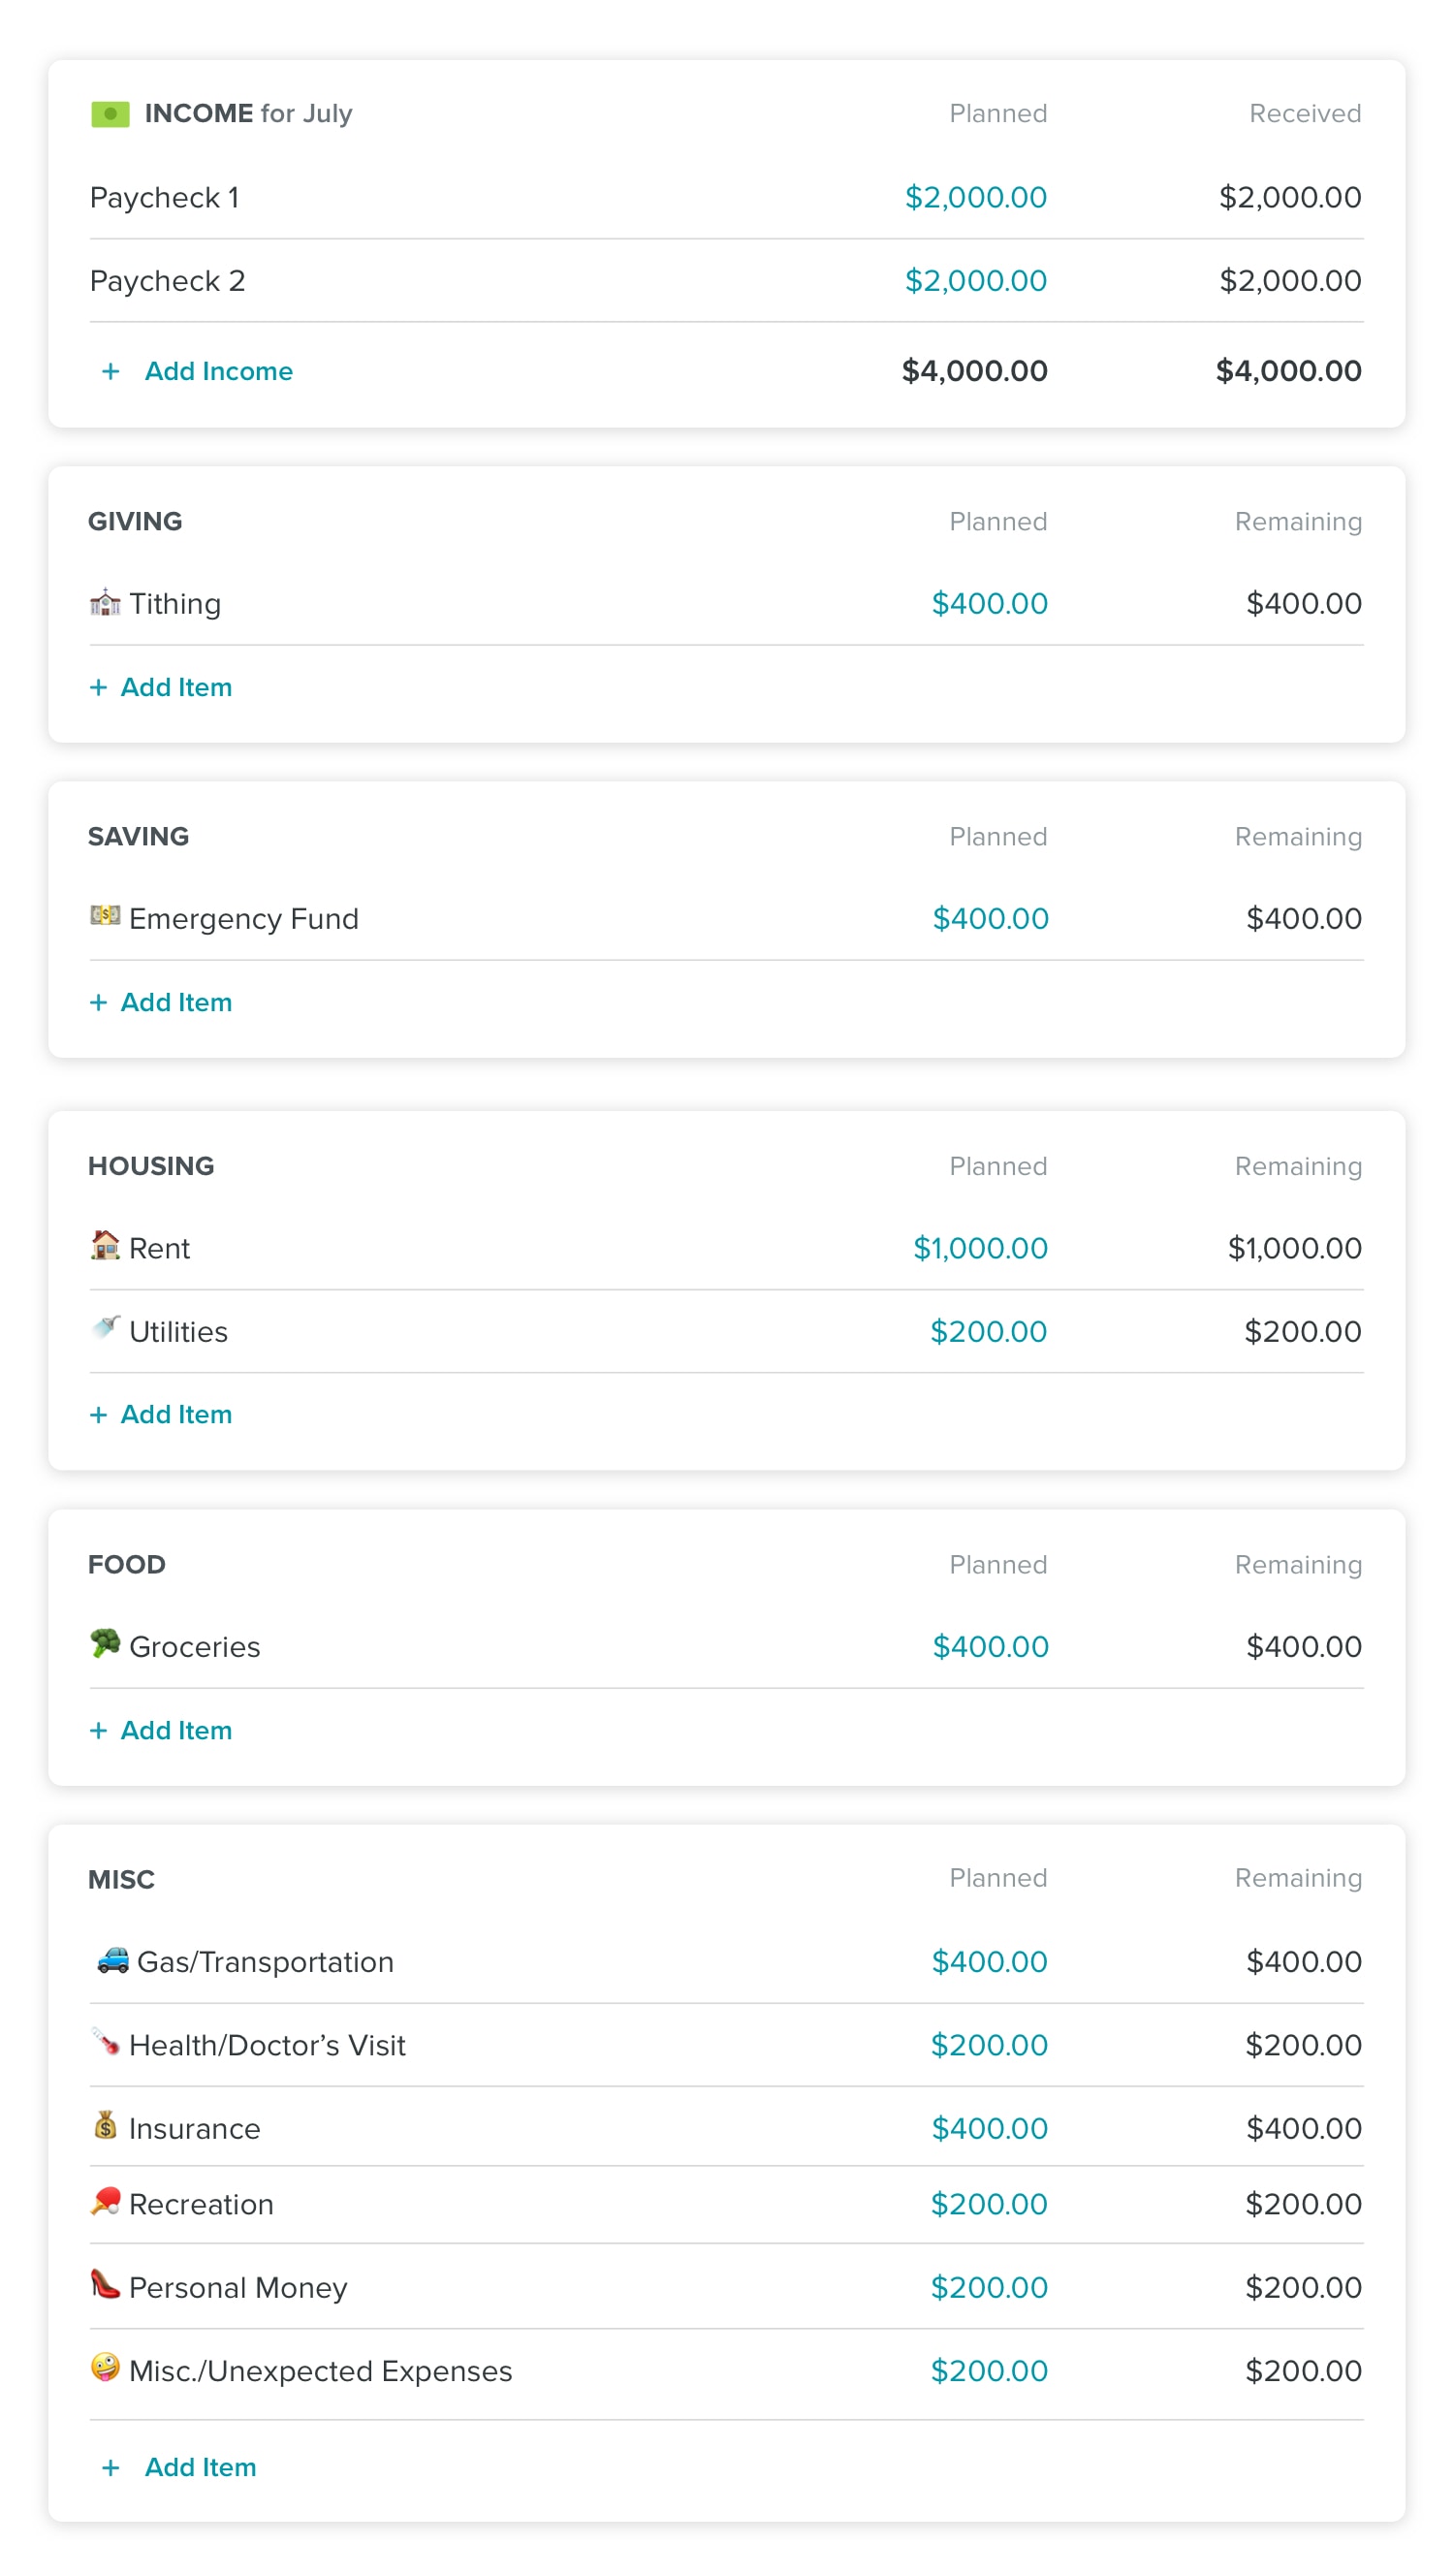Click the Emergency Fund planned amount
The width and height of the screenshot is (1454, 2576).
(x=989, y=918)
